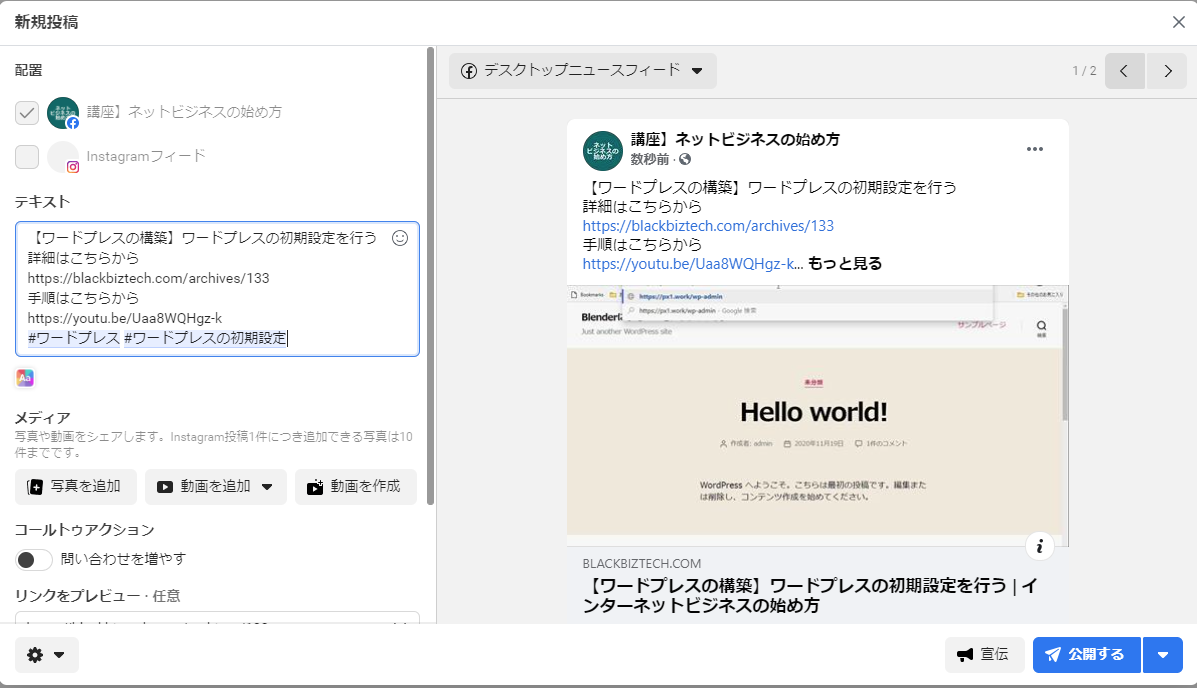This screenshot has height=688, width=1197.
Task: Uncheck the Facebook page placement checkbox
Action: (27, 113)
